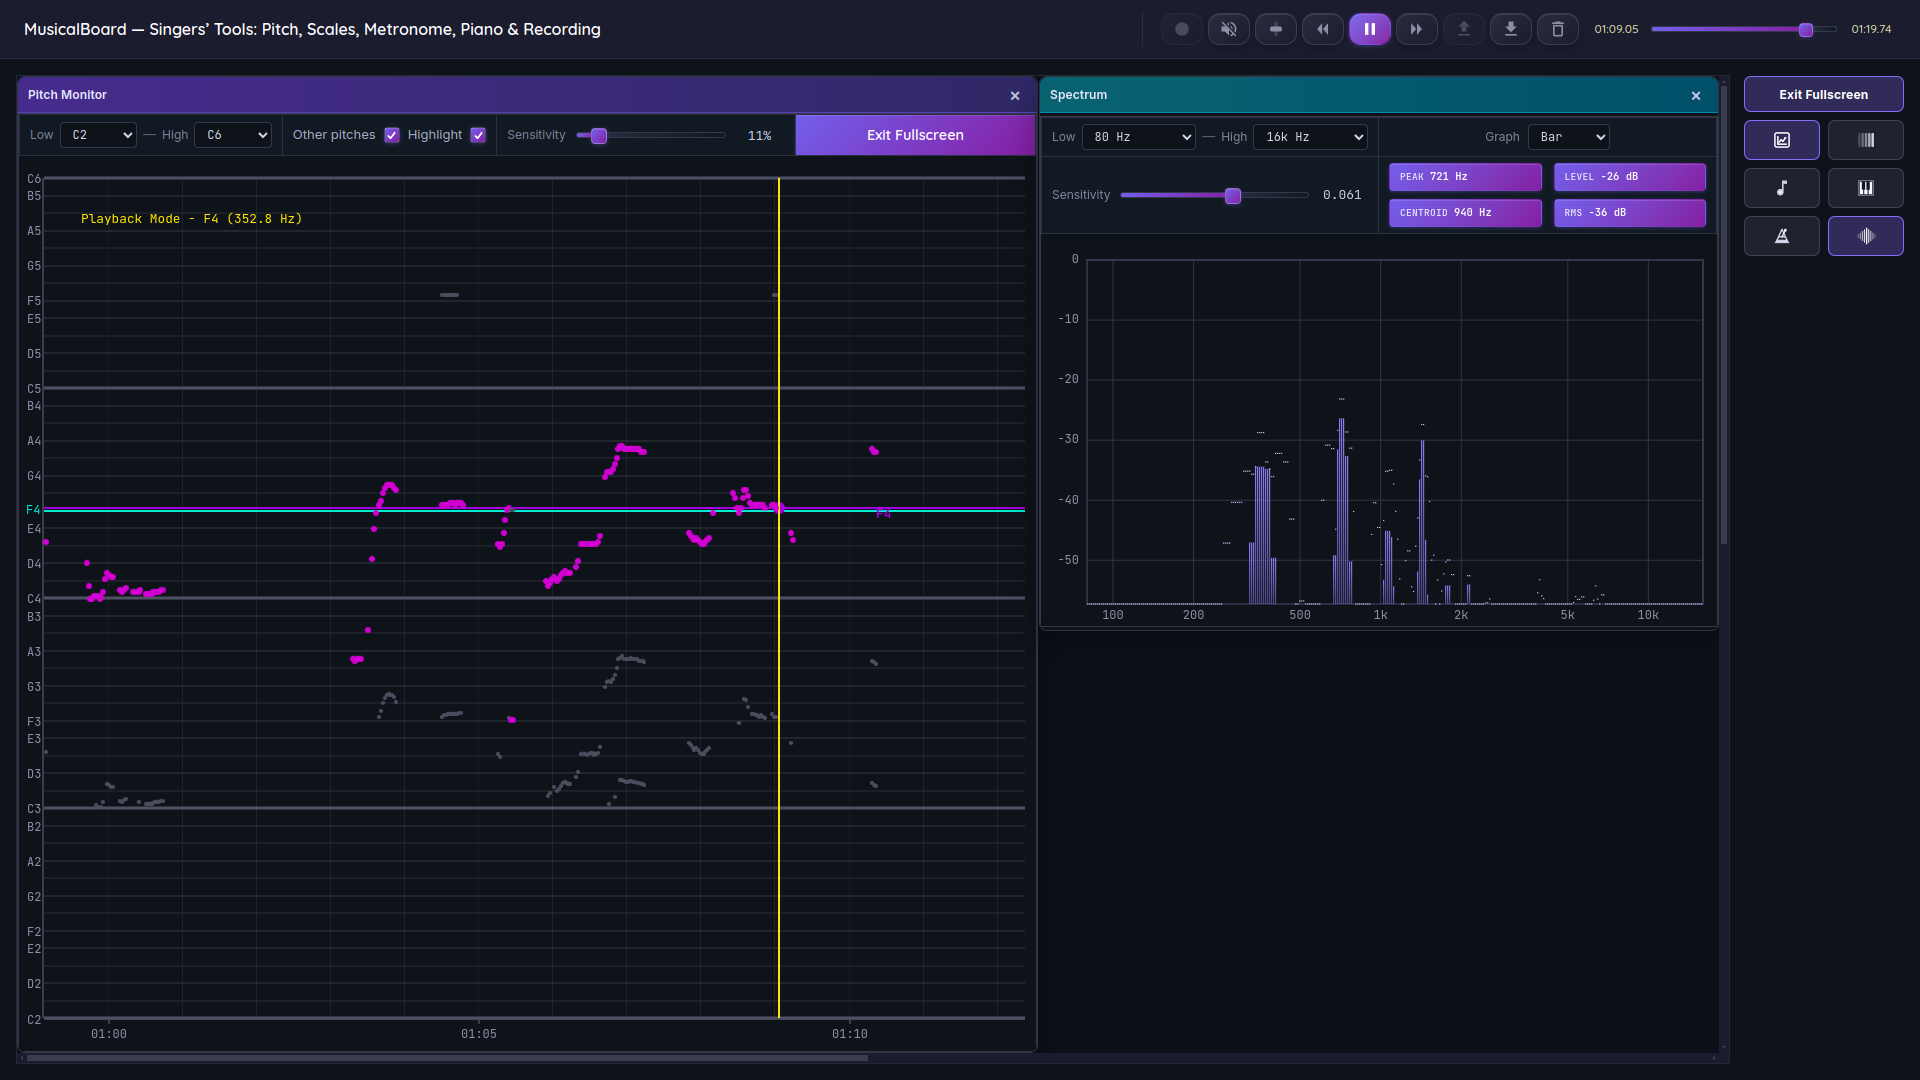
Task: Click the -30 dB label on spectrum axis
Action: click(x=1068, y=439)
